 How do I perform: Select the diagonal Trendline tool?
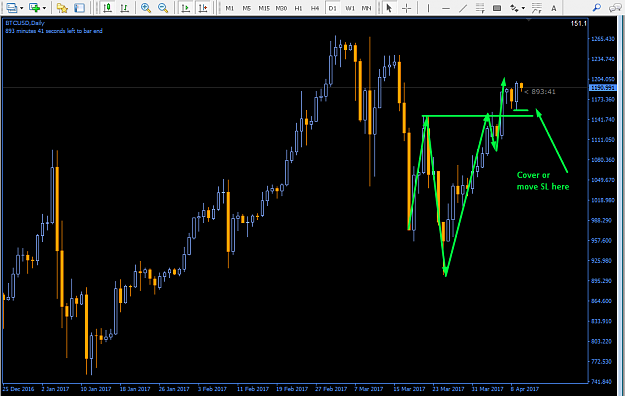point(463,8)
